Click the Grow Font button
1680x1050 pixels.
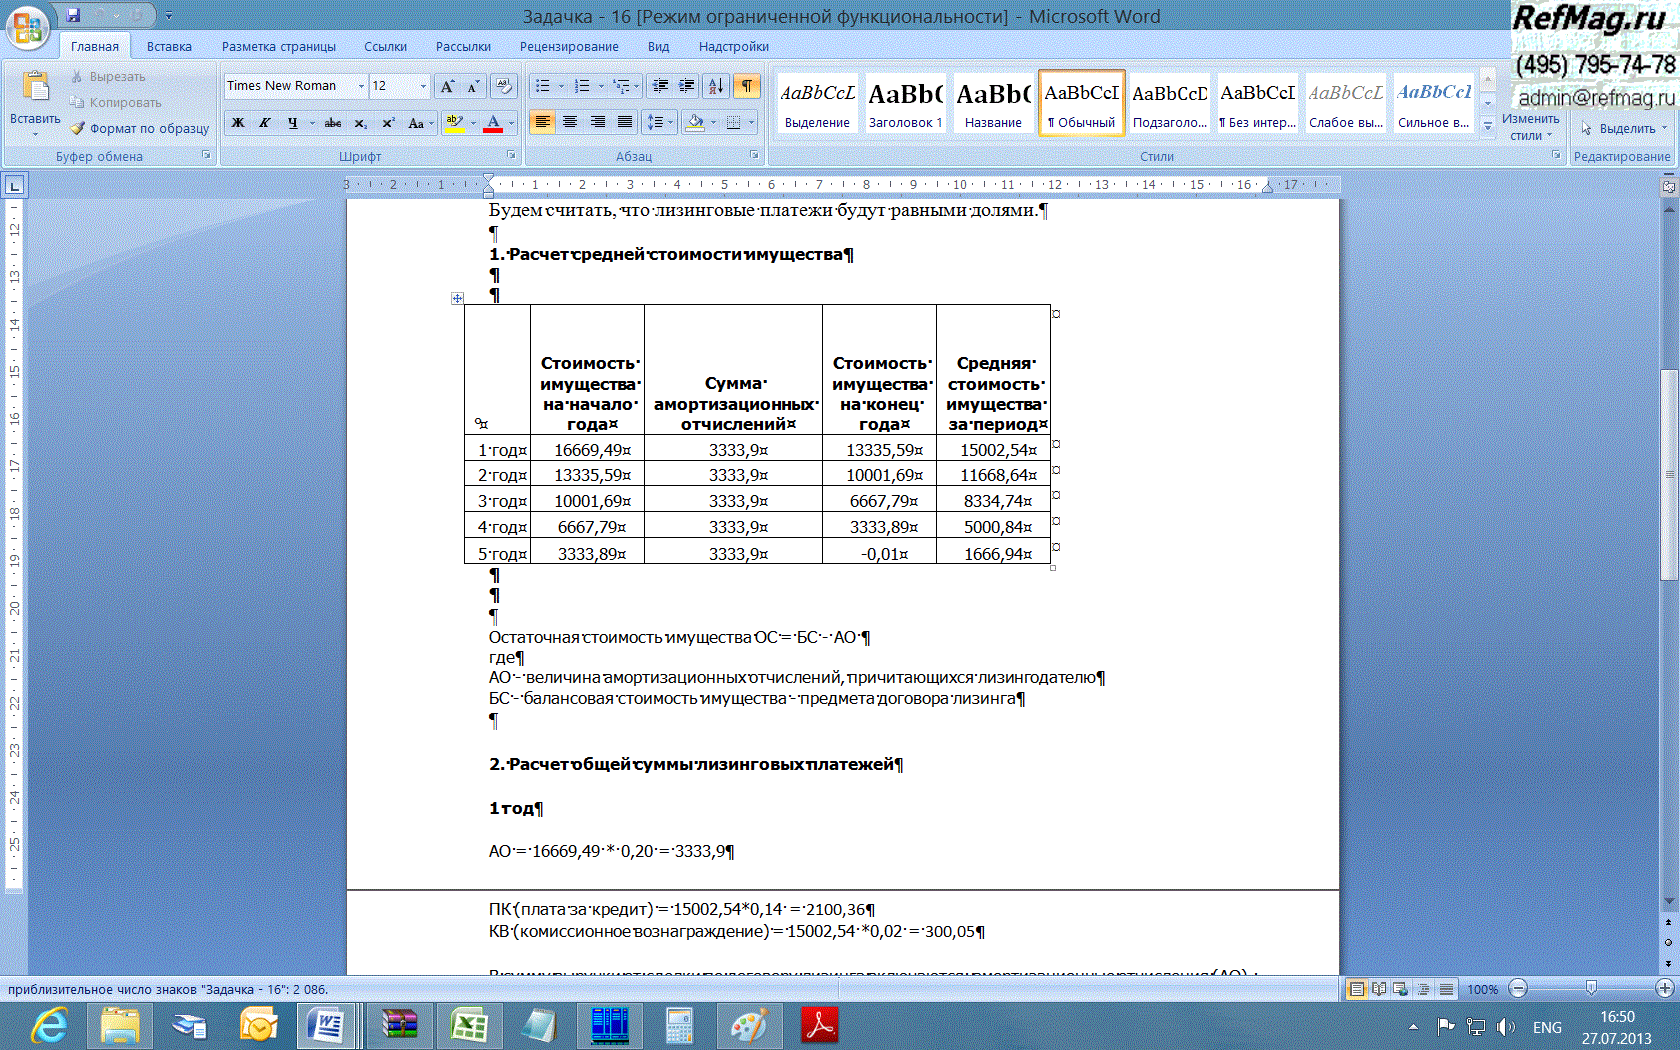click(x=447, y=86)
